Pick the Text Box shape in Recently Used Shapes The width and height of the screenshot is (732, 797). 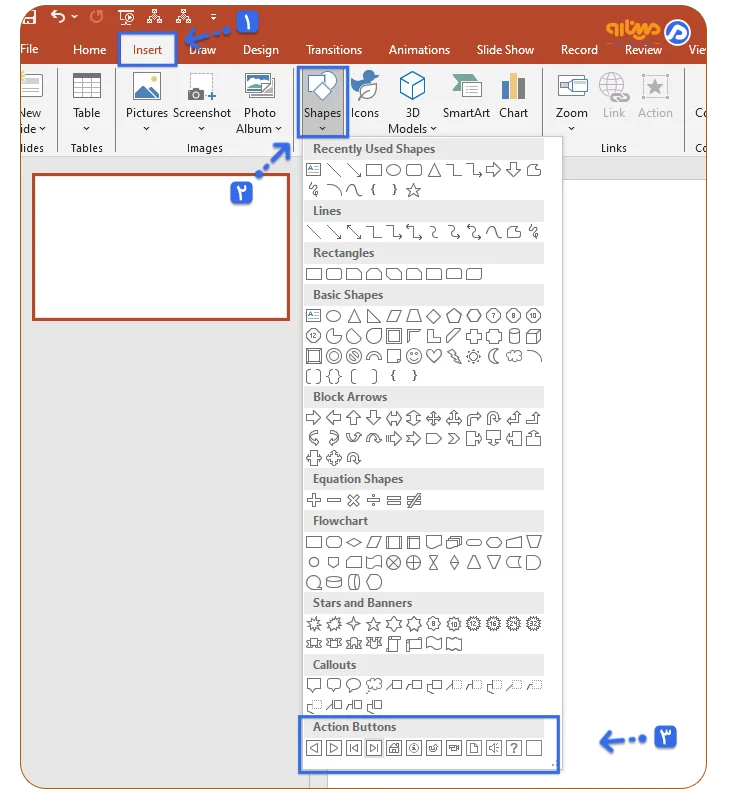314,170
